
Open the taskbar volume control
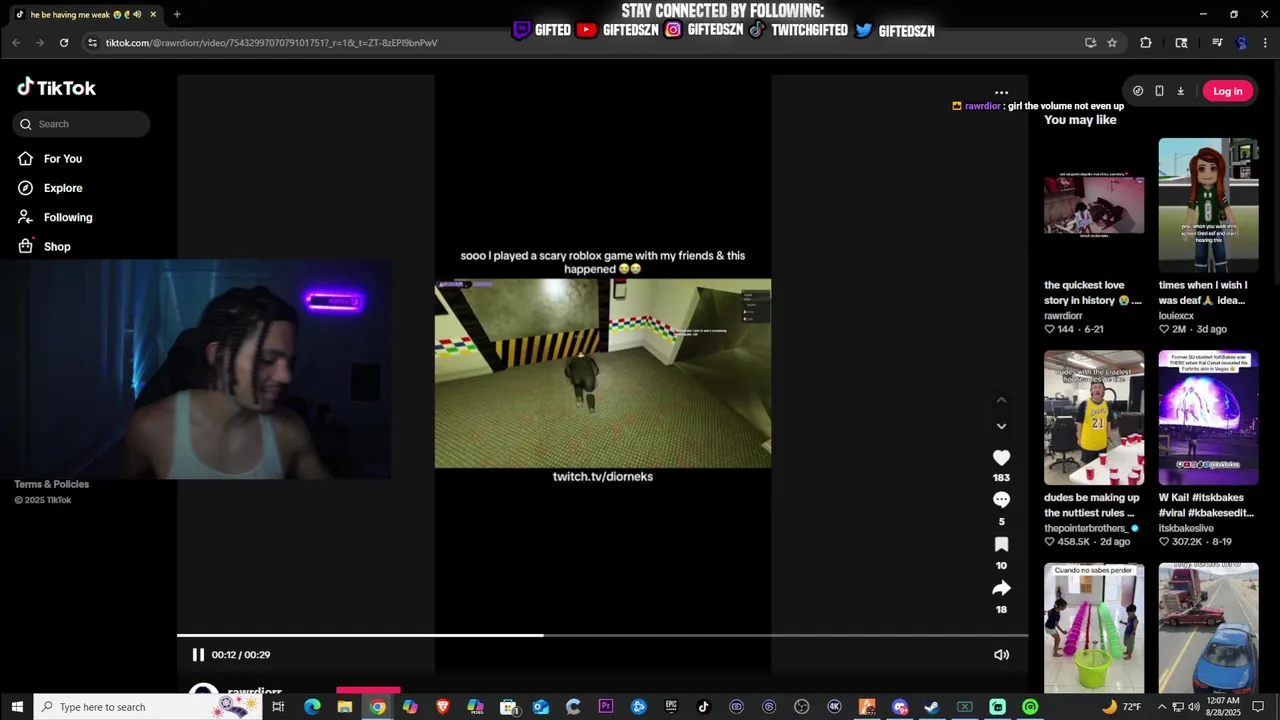click(x=1194, y=707)
